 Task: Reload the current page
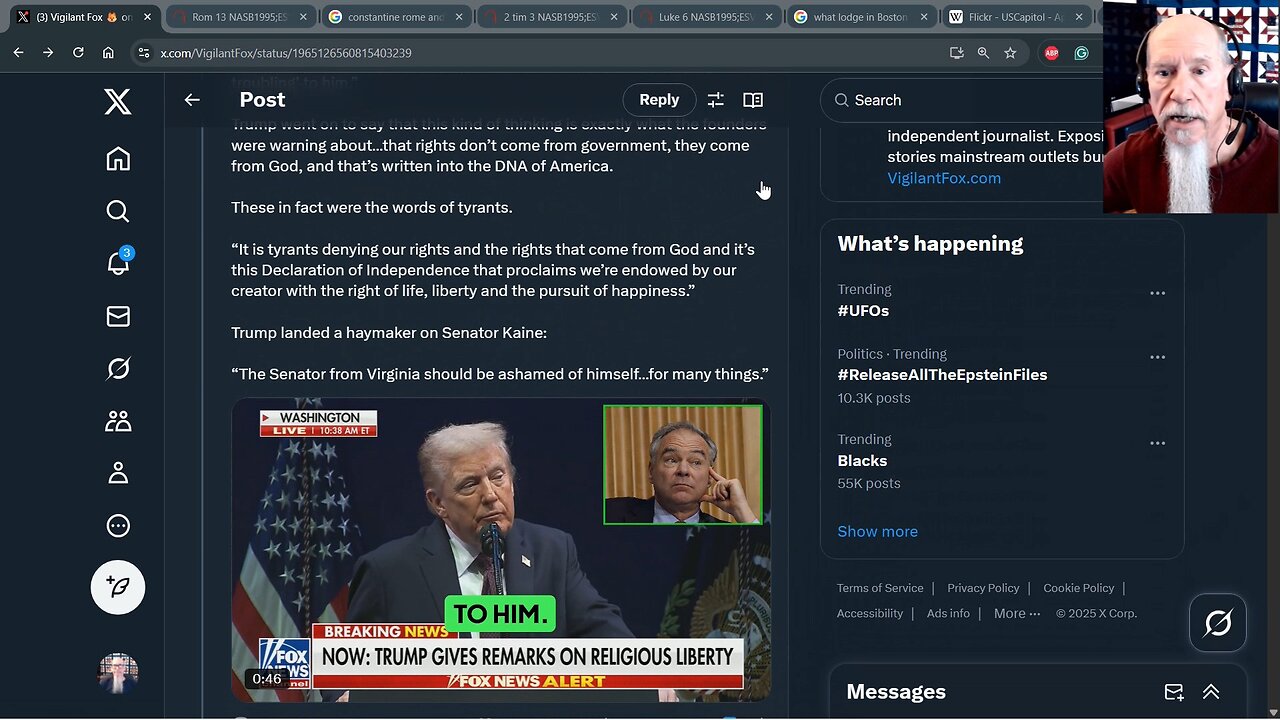(x=78, y=53)
